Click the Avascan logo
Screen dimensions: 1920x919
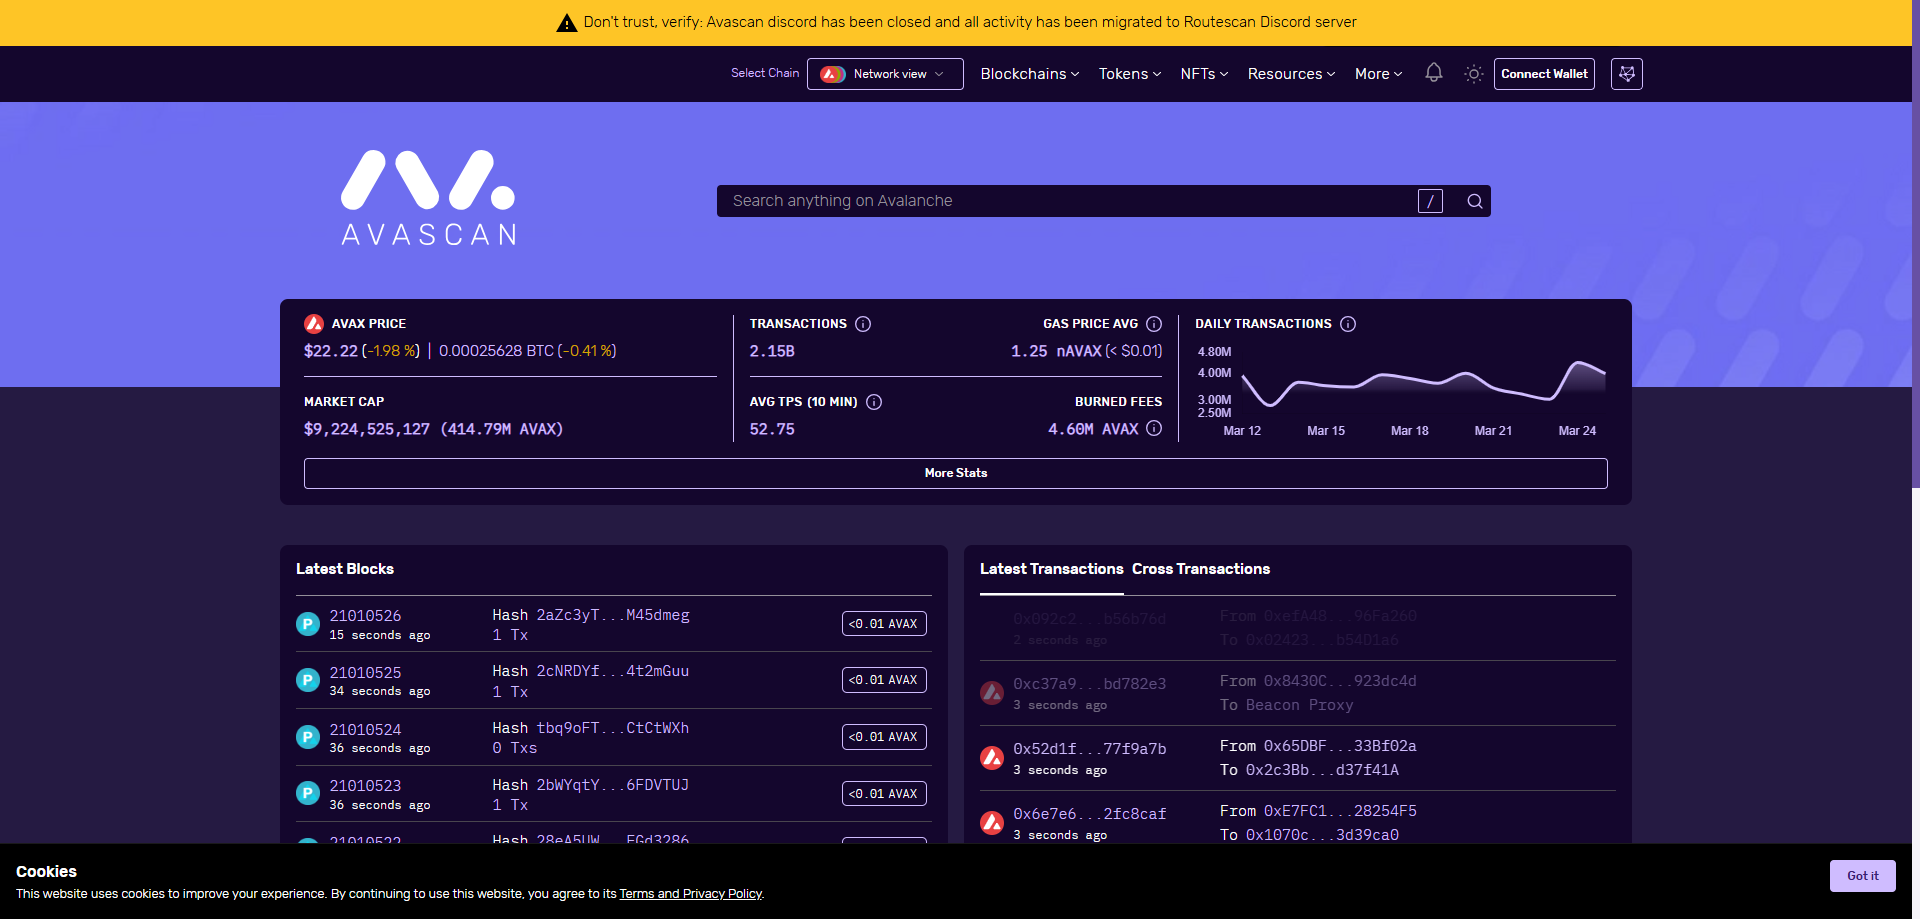coord(428,198)
